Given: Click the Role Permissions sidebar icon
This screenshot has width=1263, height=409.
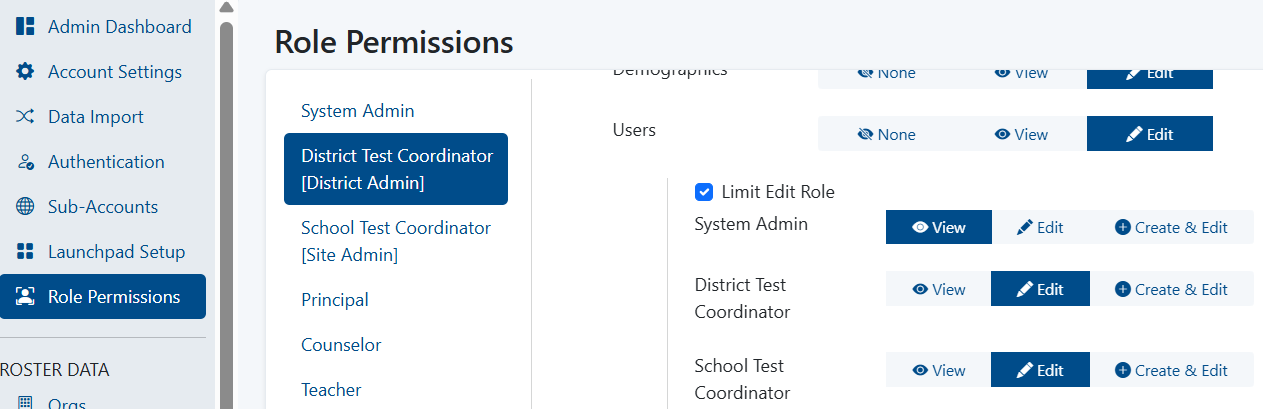Looking at the screenshot, I should (25, 297).
